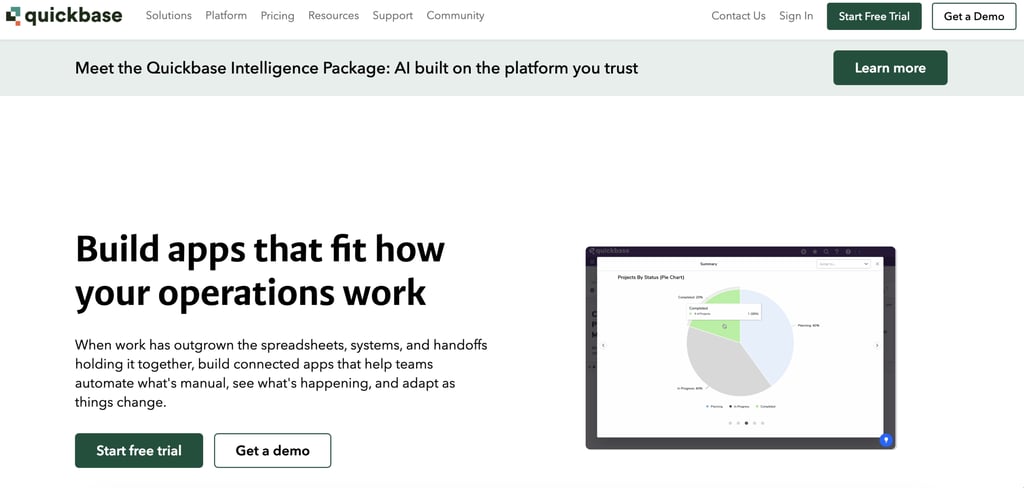
Task: Click the Planning legend entry below the chart
Action: pos(715,406)
